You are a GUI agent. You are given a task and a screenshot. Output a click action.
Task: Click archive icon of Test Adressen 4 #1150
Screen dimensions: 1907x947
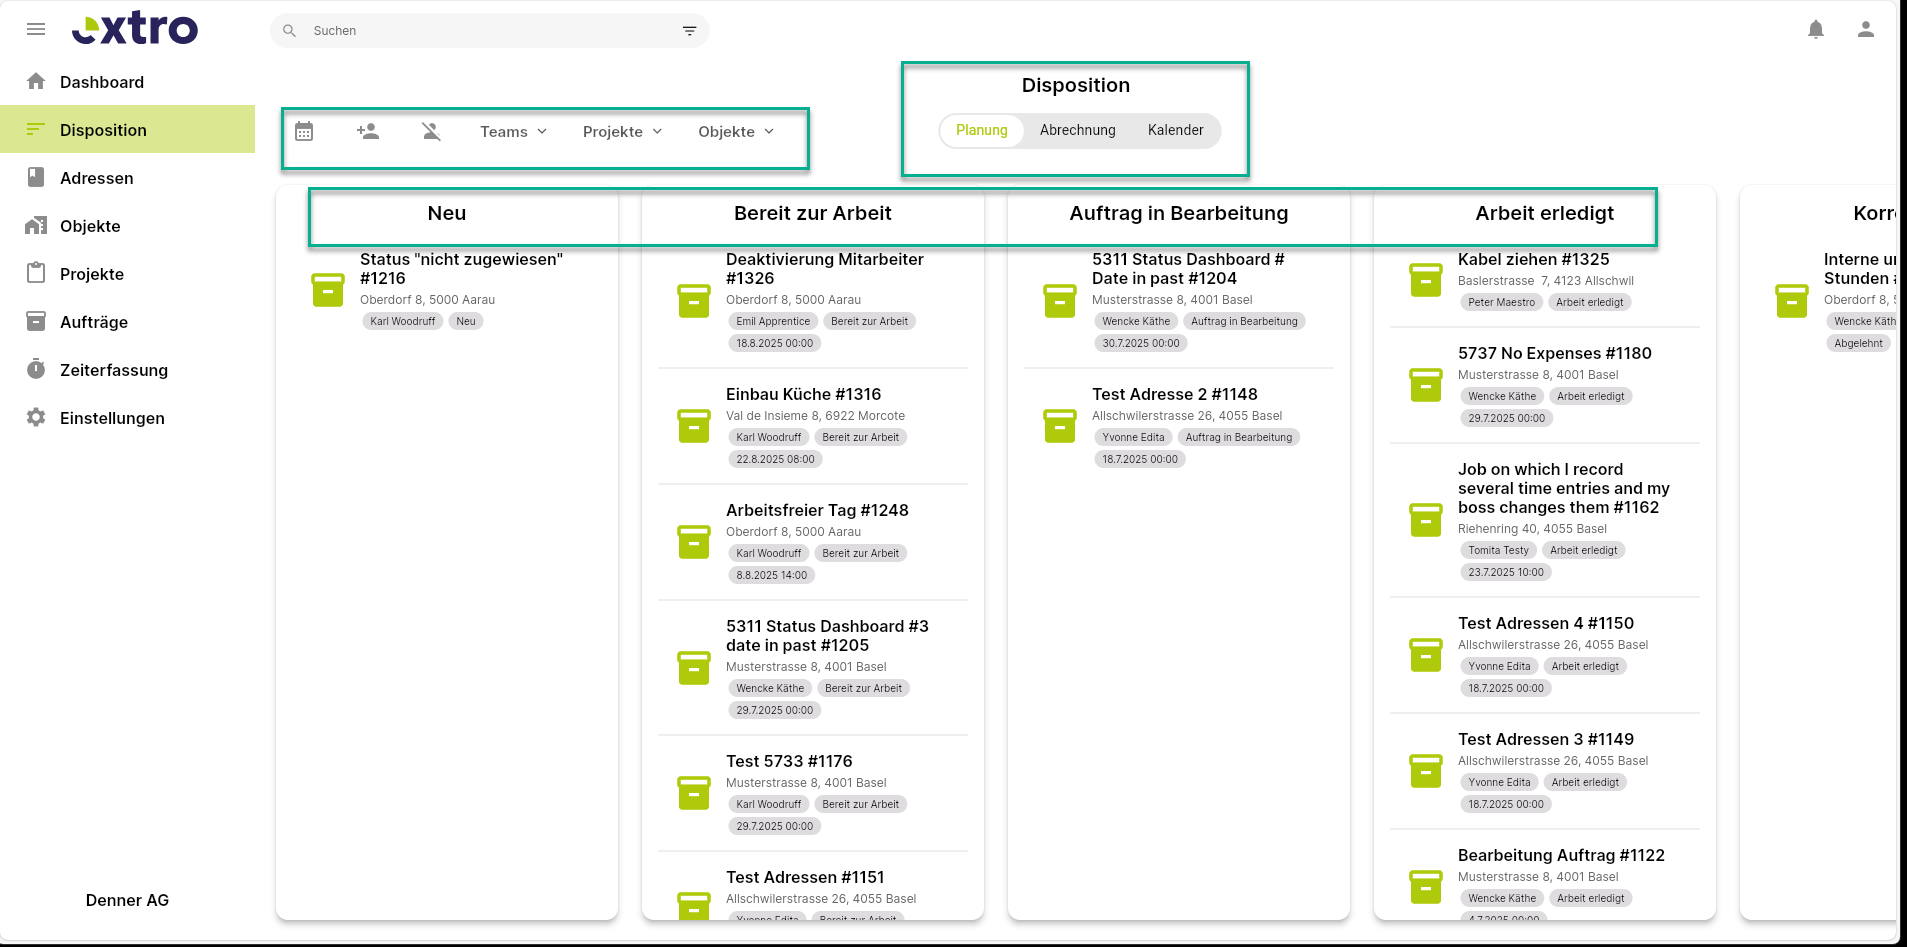(x=1426, y=655)
